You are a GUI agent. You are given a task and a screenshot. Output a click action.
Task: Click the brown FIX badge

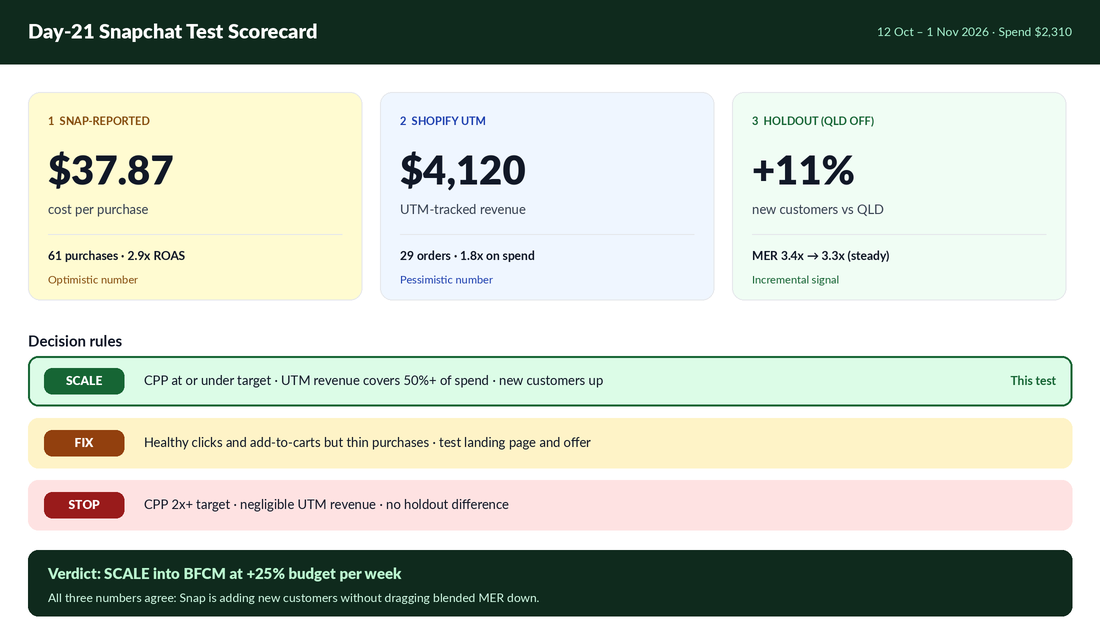click(84, 443)
